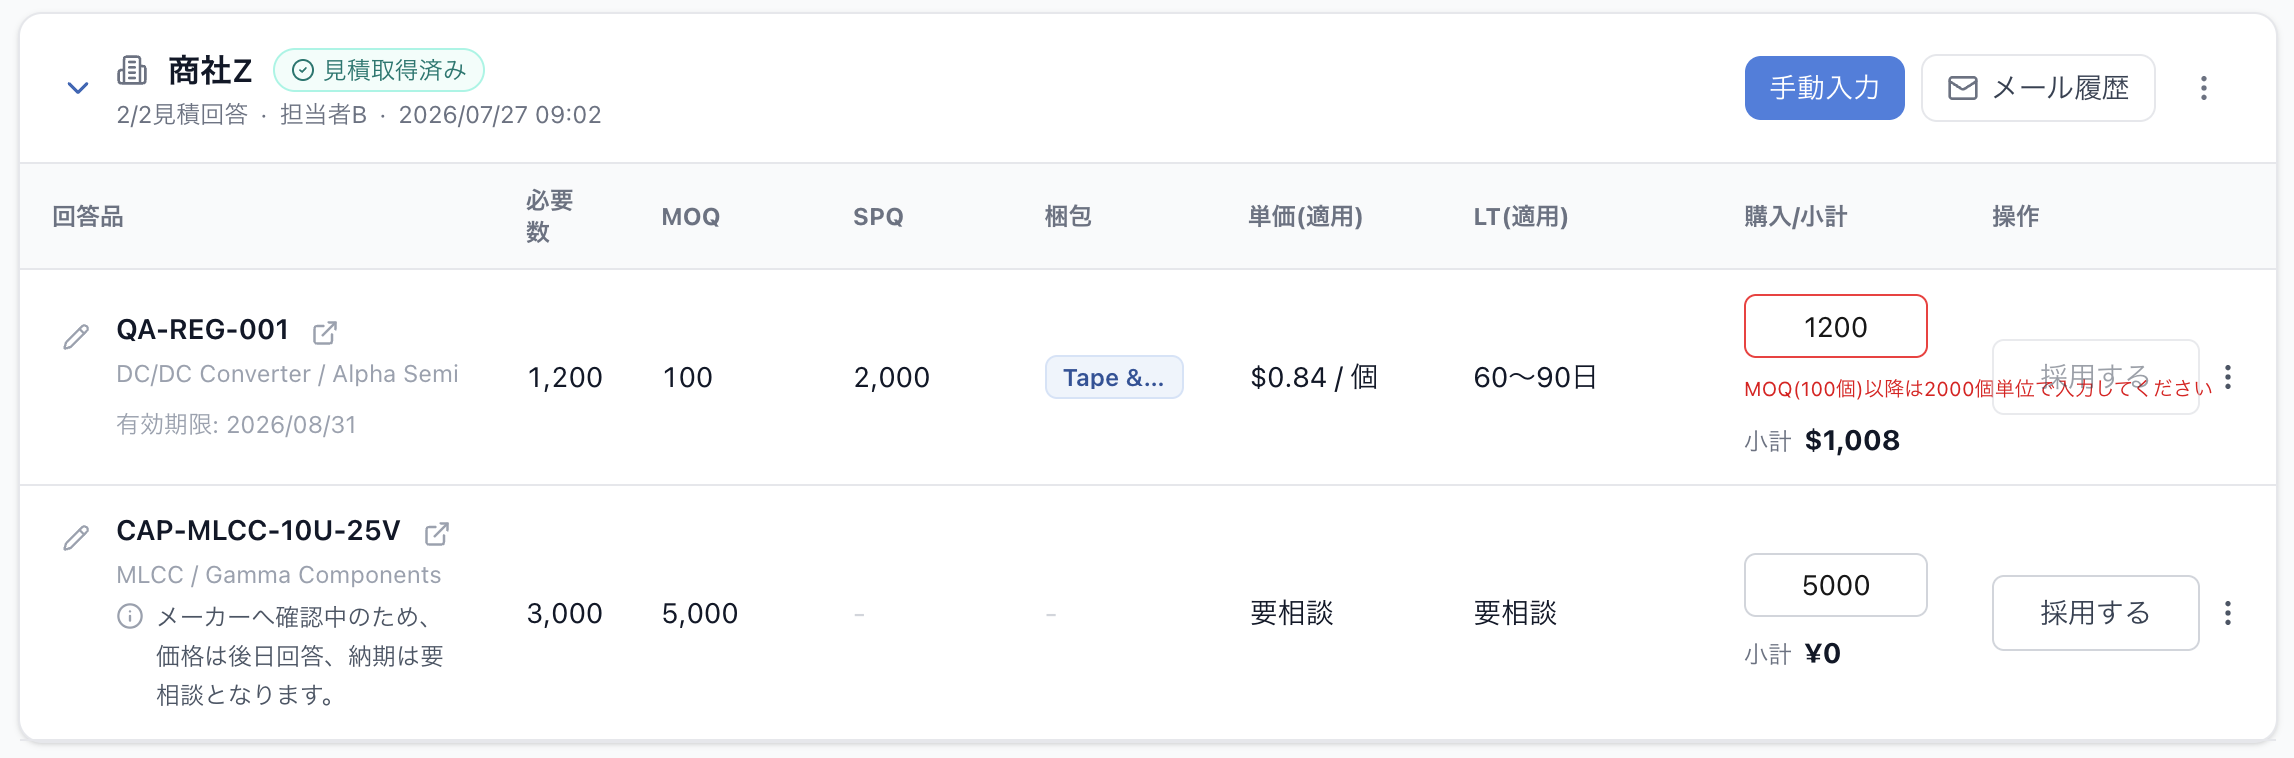This screenshot has width=2294, height=758.
Task: Click the 採用する button for QA-REG-001
Action: (2095, 377)
